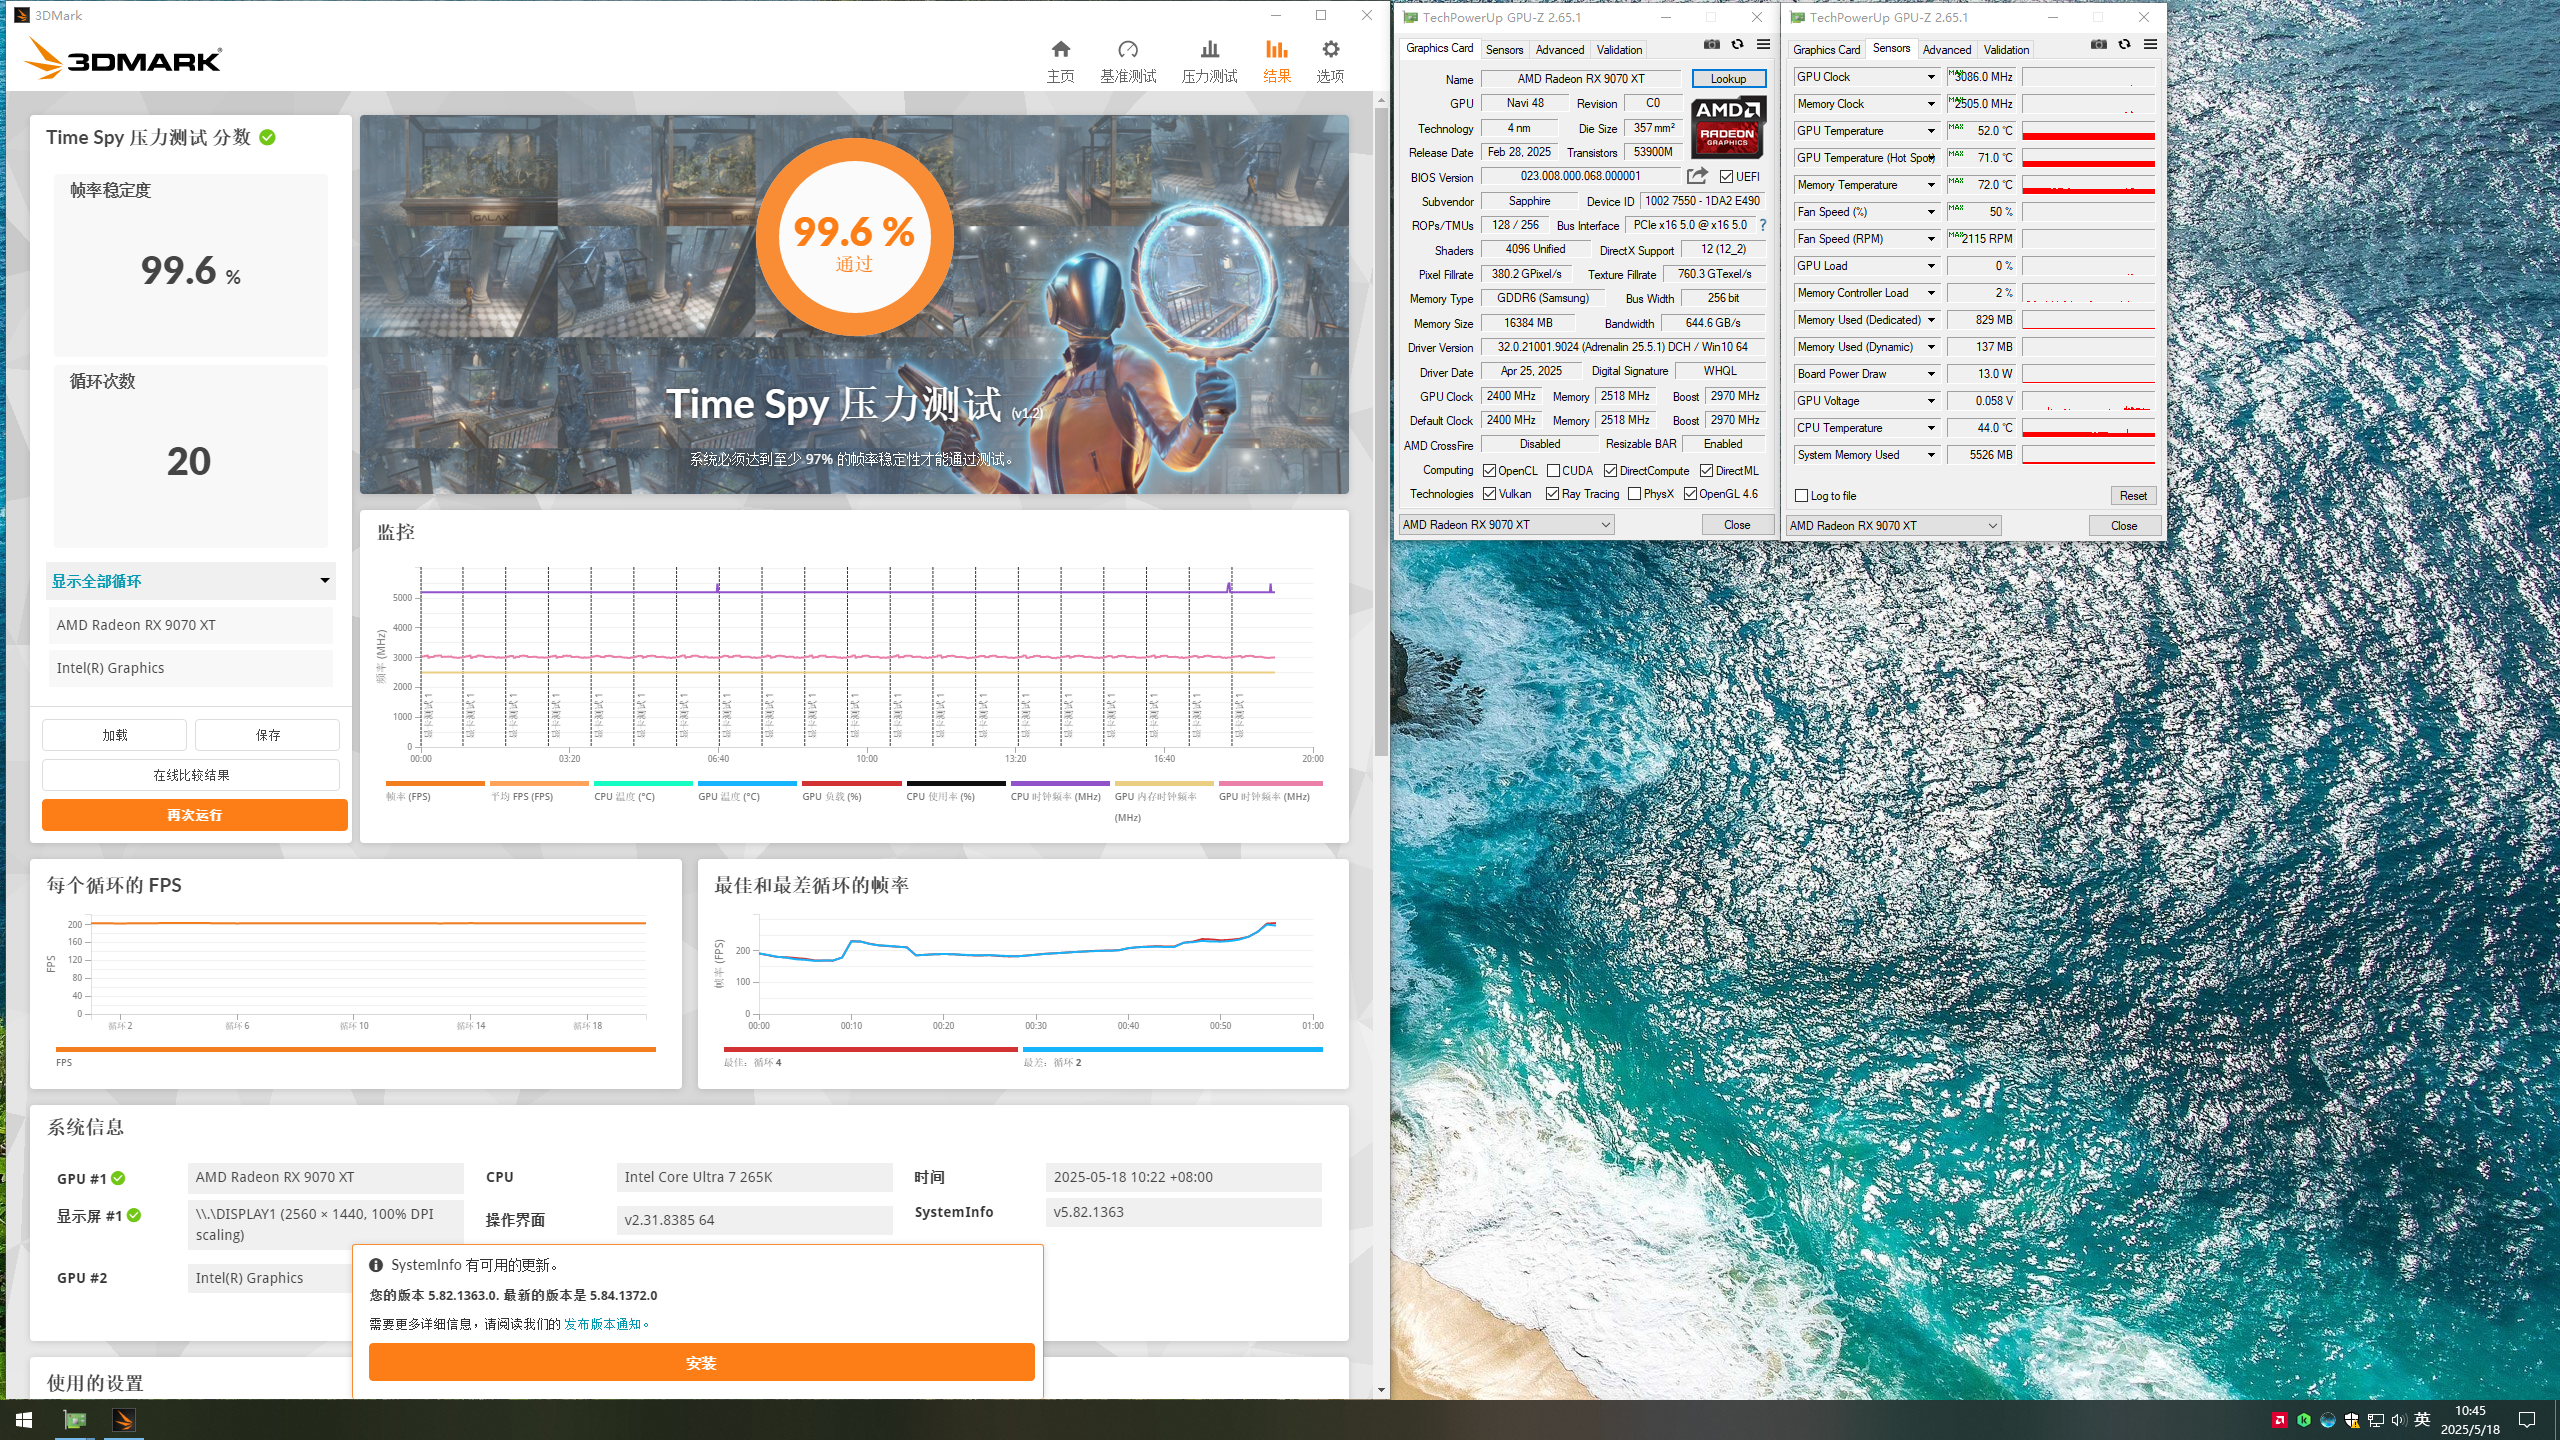2560x1440 pixels.
Task: Open the Board Power Draw dropdown
Action: coord(1931,374)
